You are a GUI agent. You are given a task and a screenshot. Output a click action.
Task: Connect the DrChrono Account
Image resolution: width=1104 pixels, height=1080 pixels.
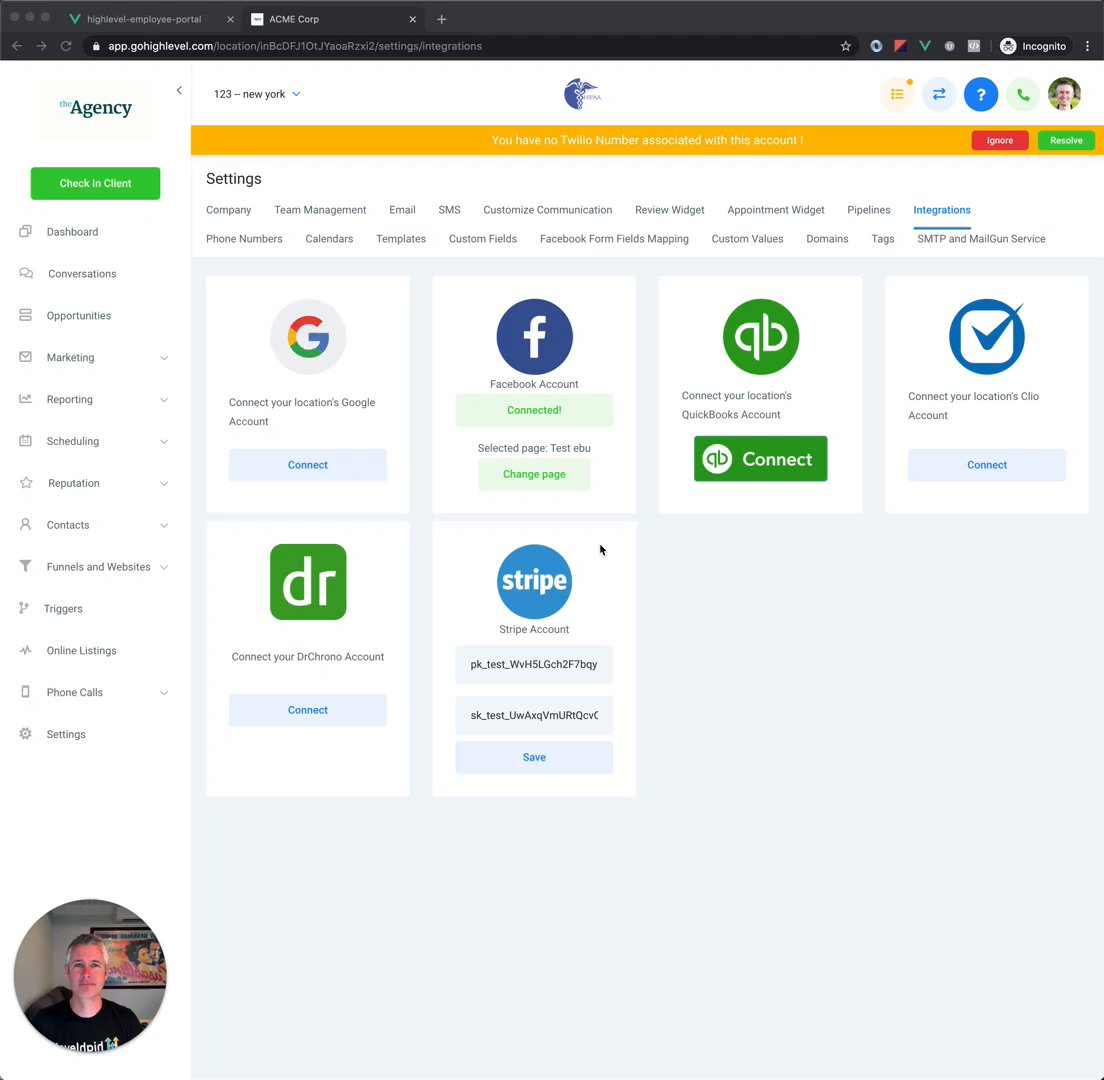click(308, 710)
